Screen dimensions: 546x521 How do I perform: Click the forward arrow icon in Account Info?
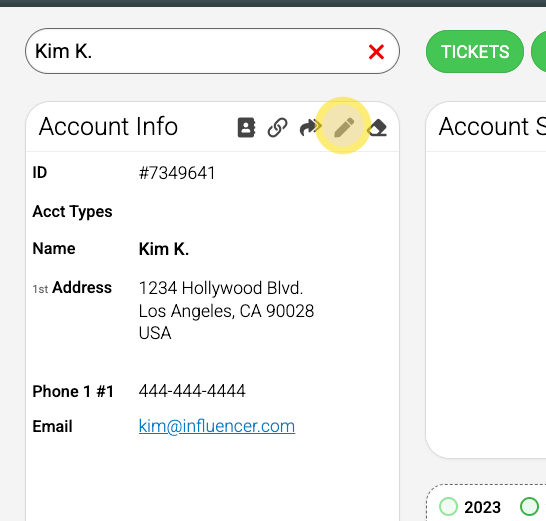click(x=309, y=127)
